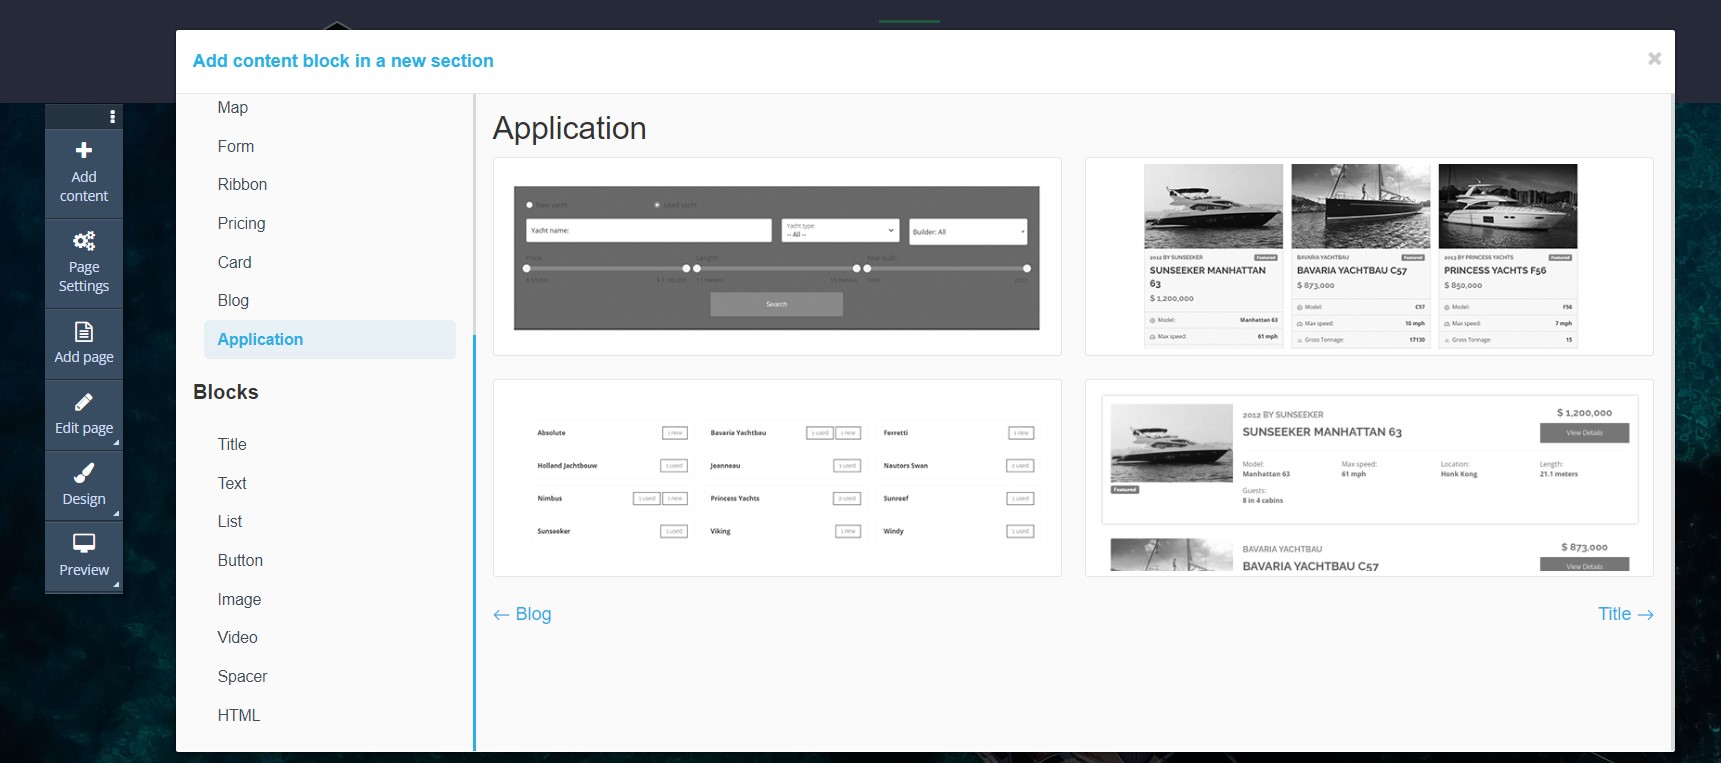Image resolution: width=1721 pixels, height=763 pixels.
Task: Pick the yacht search form template
Action: [777, 256]
